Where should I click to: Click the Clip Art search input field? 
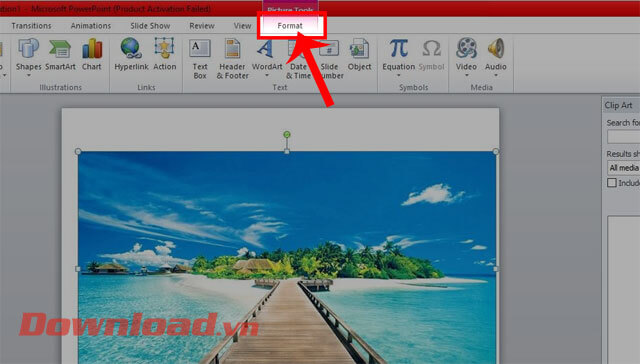(x=623, y=137)
